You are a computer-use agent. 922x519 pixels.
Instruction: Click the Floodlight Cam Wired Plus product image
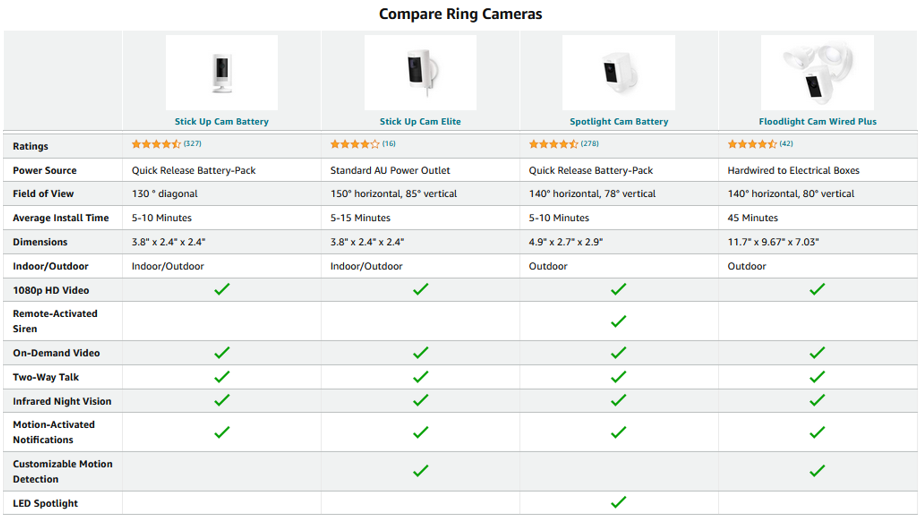tap(817, 72)
